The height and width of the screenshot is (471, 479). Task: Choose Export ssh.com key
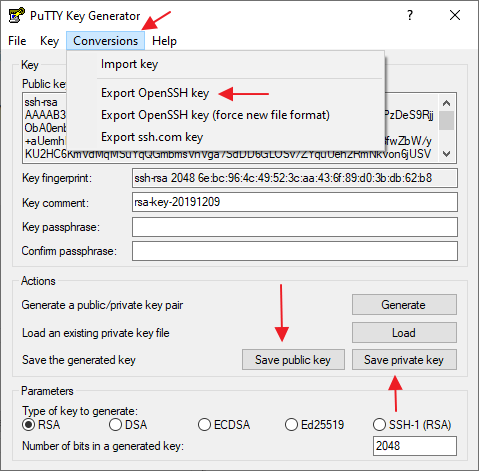tap(152, 137)
